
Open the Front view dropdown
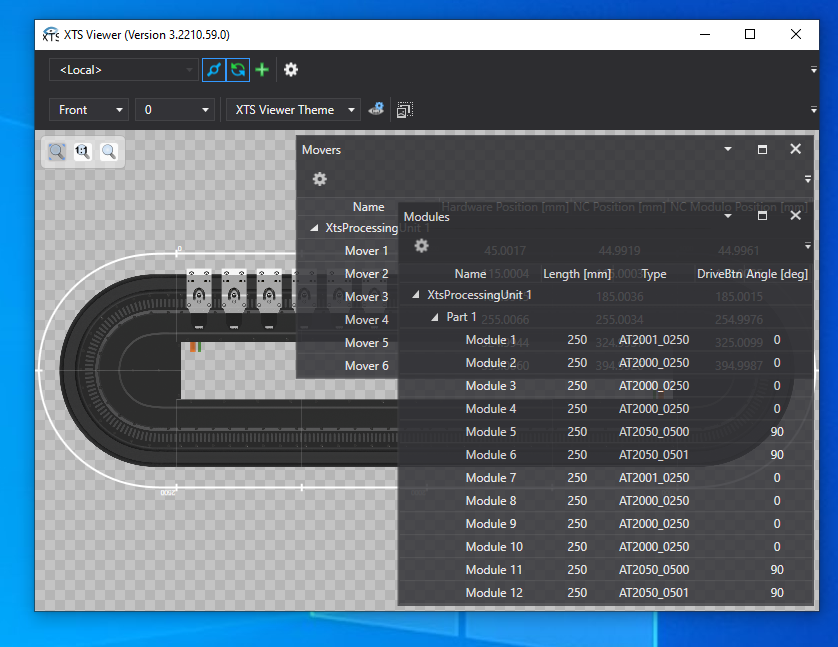point(89,110)
